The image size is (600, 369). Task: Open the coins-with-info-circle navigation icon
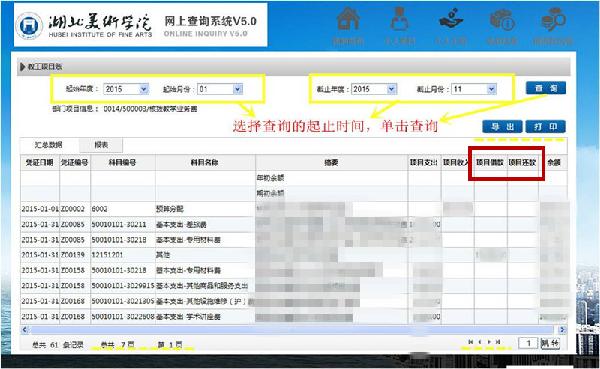pos(502,20)
